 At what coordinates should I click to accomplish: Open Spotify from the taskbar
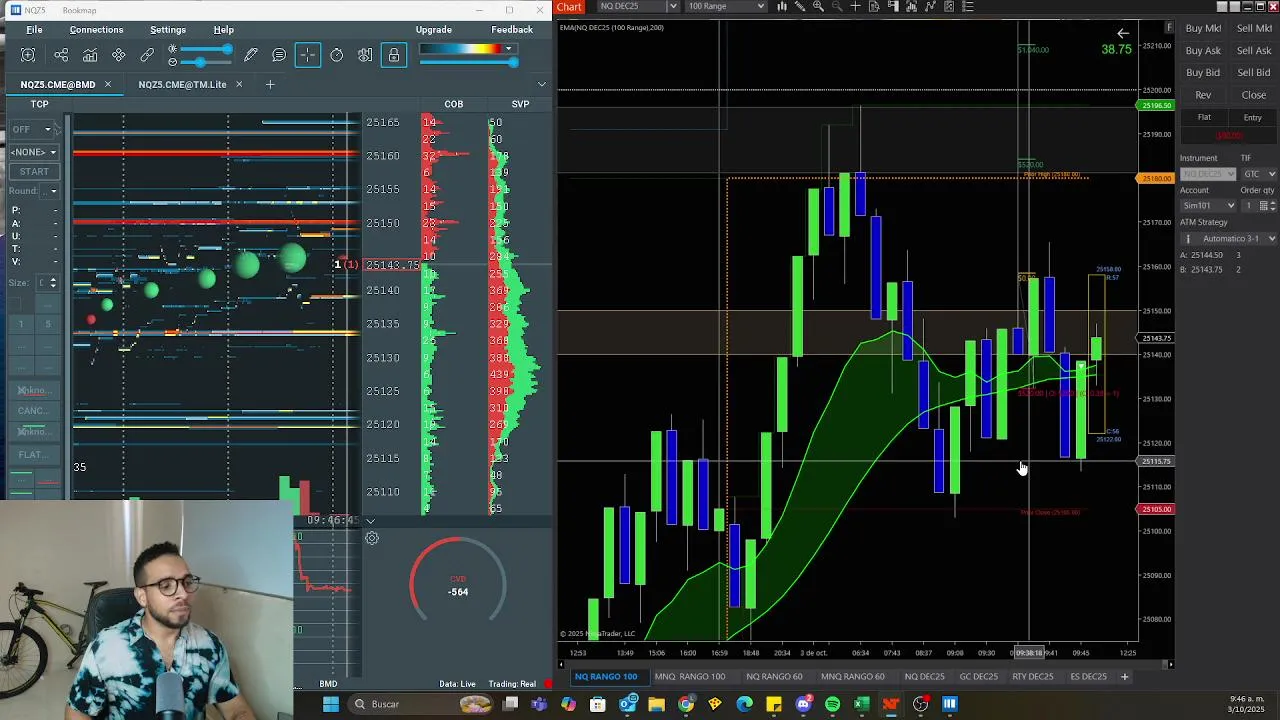tap(832, 704)
